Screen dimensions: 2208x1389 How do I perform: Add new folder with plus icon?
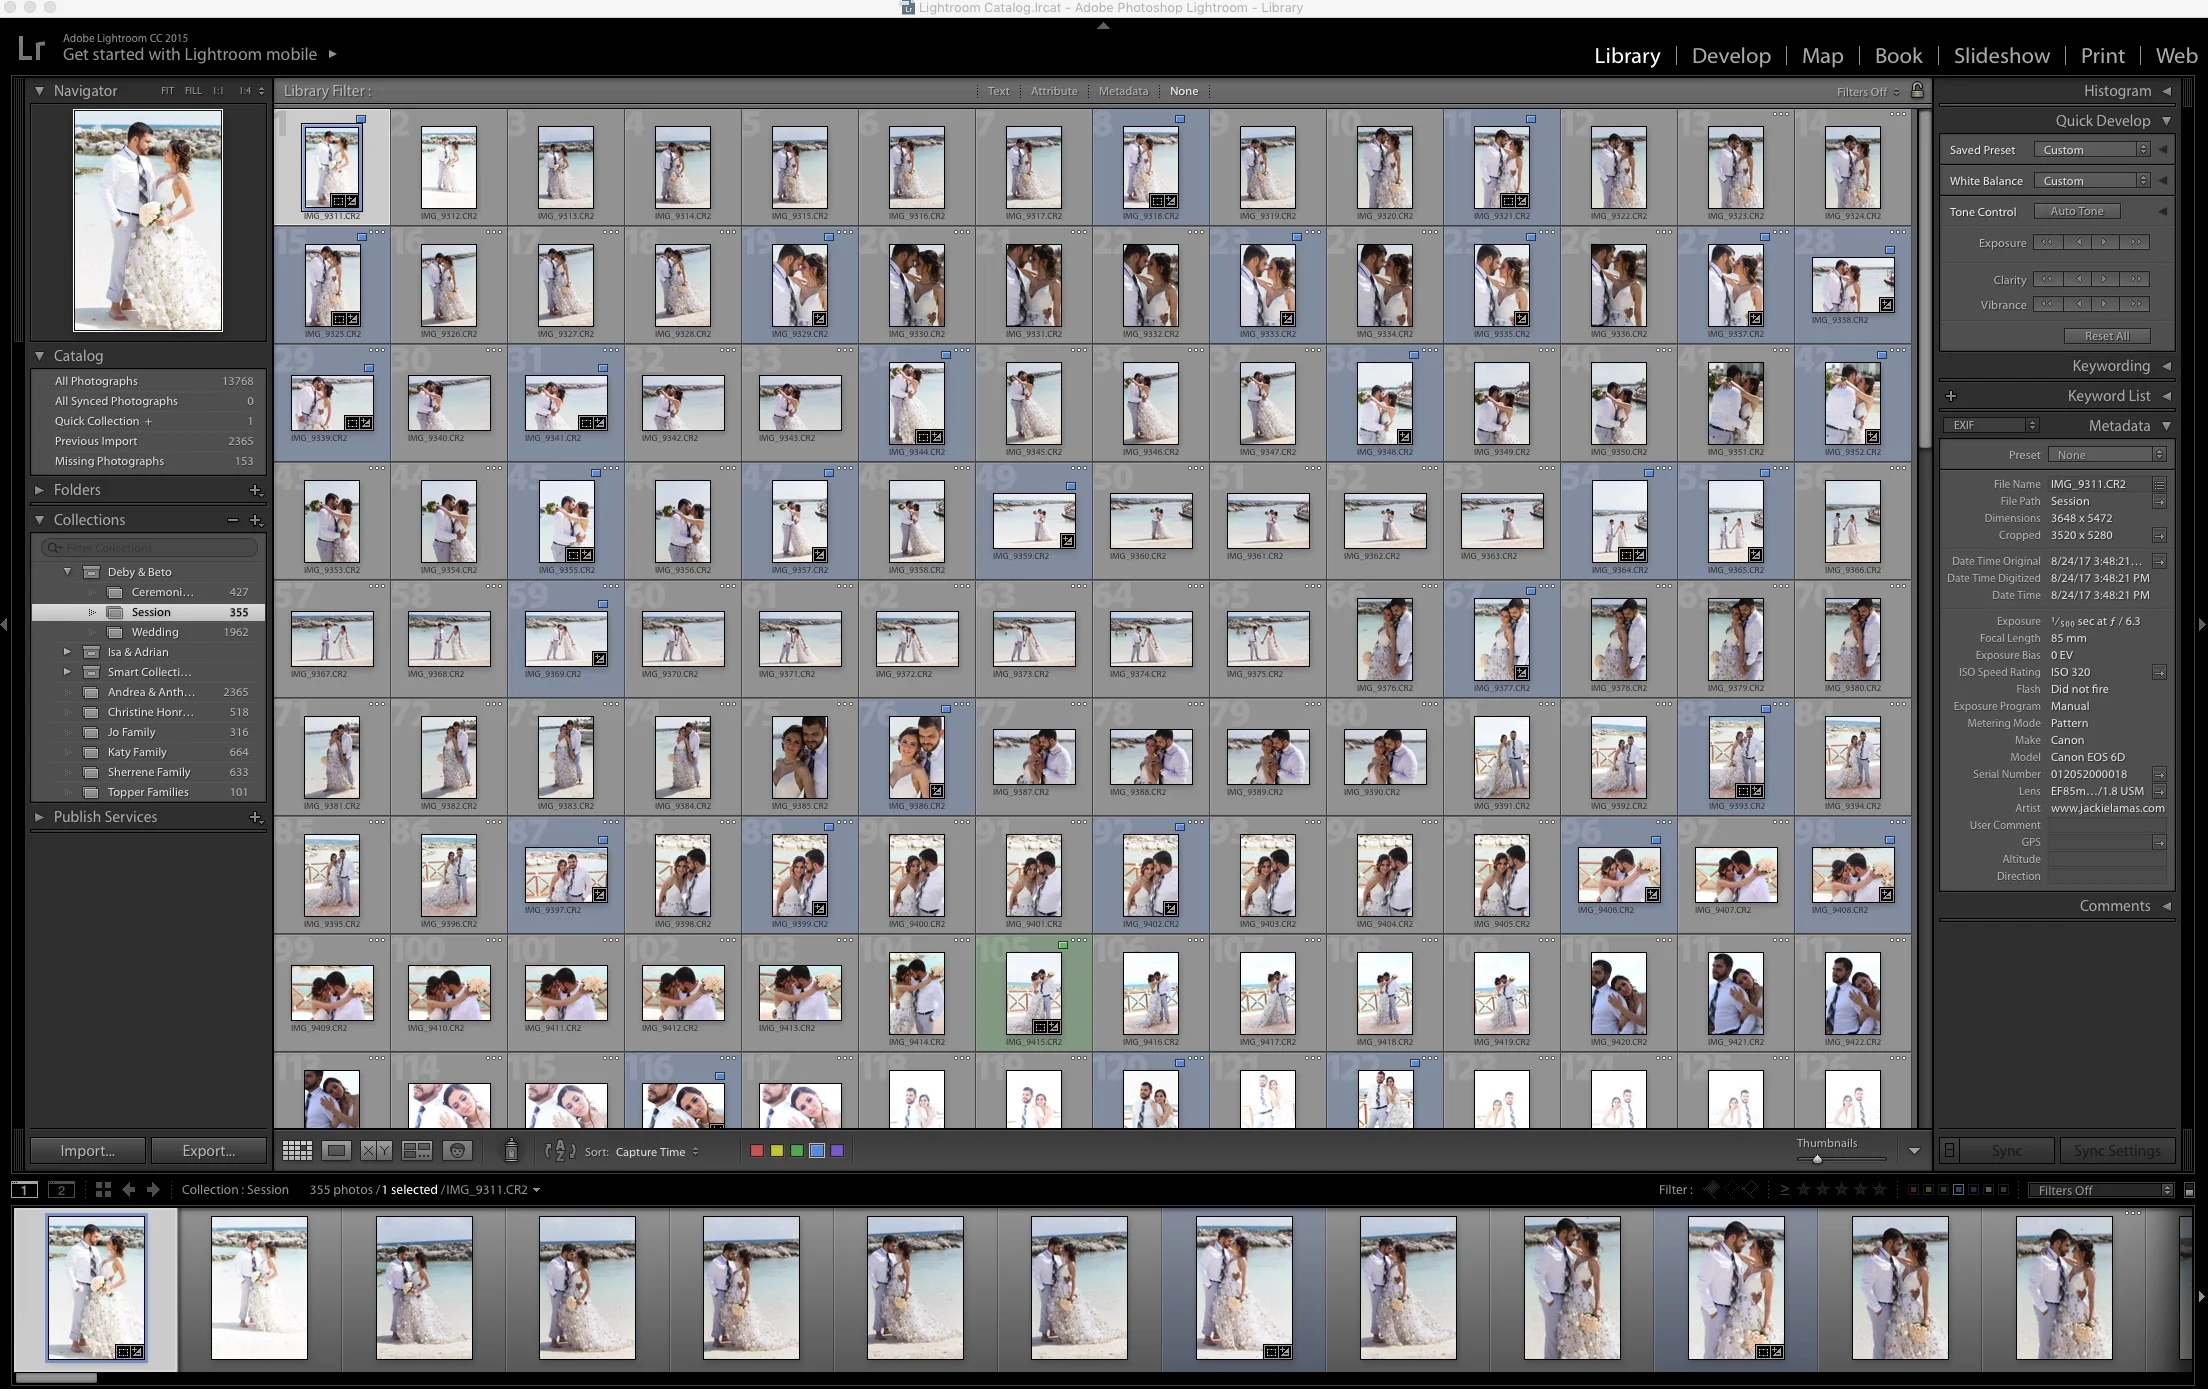[255, 490]
